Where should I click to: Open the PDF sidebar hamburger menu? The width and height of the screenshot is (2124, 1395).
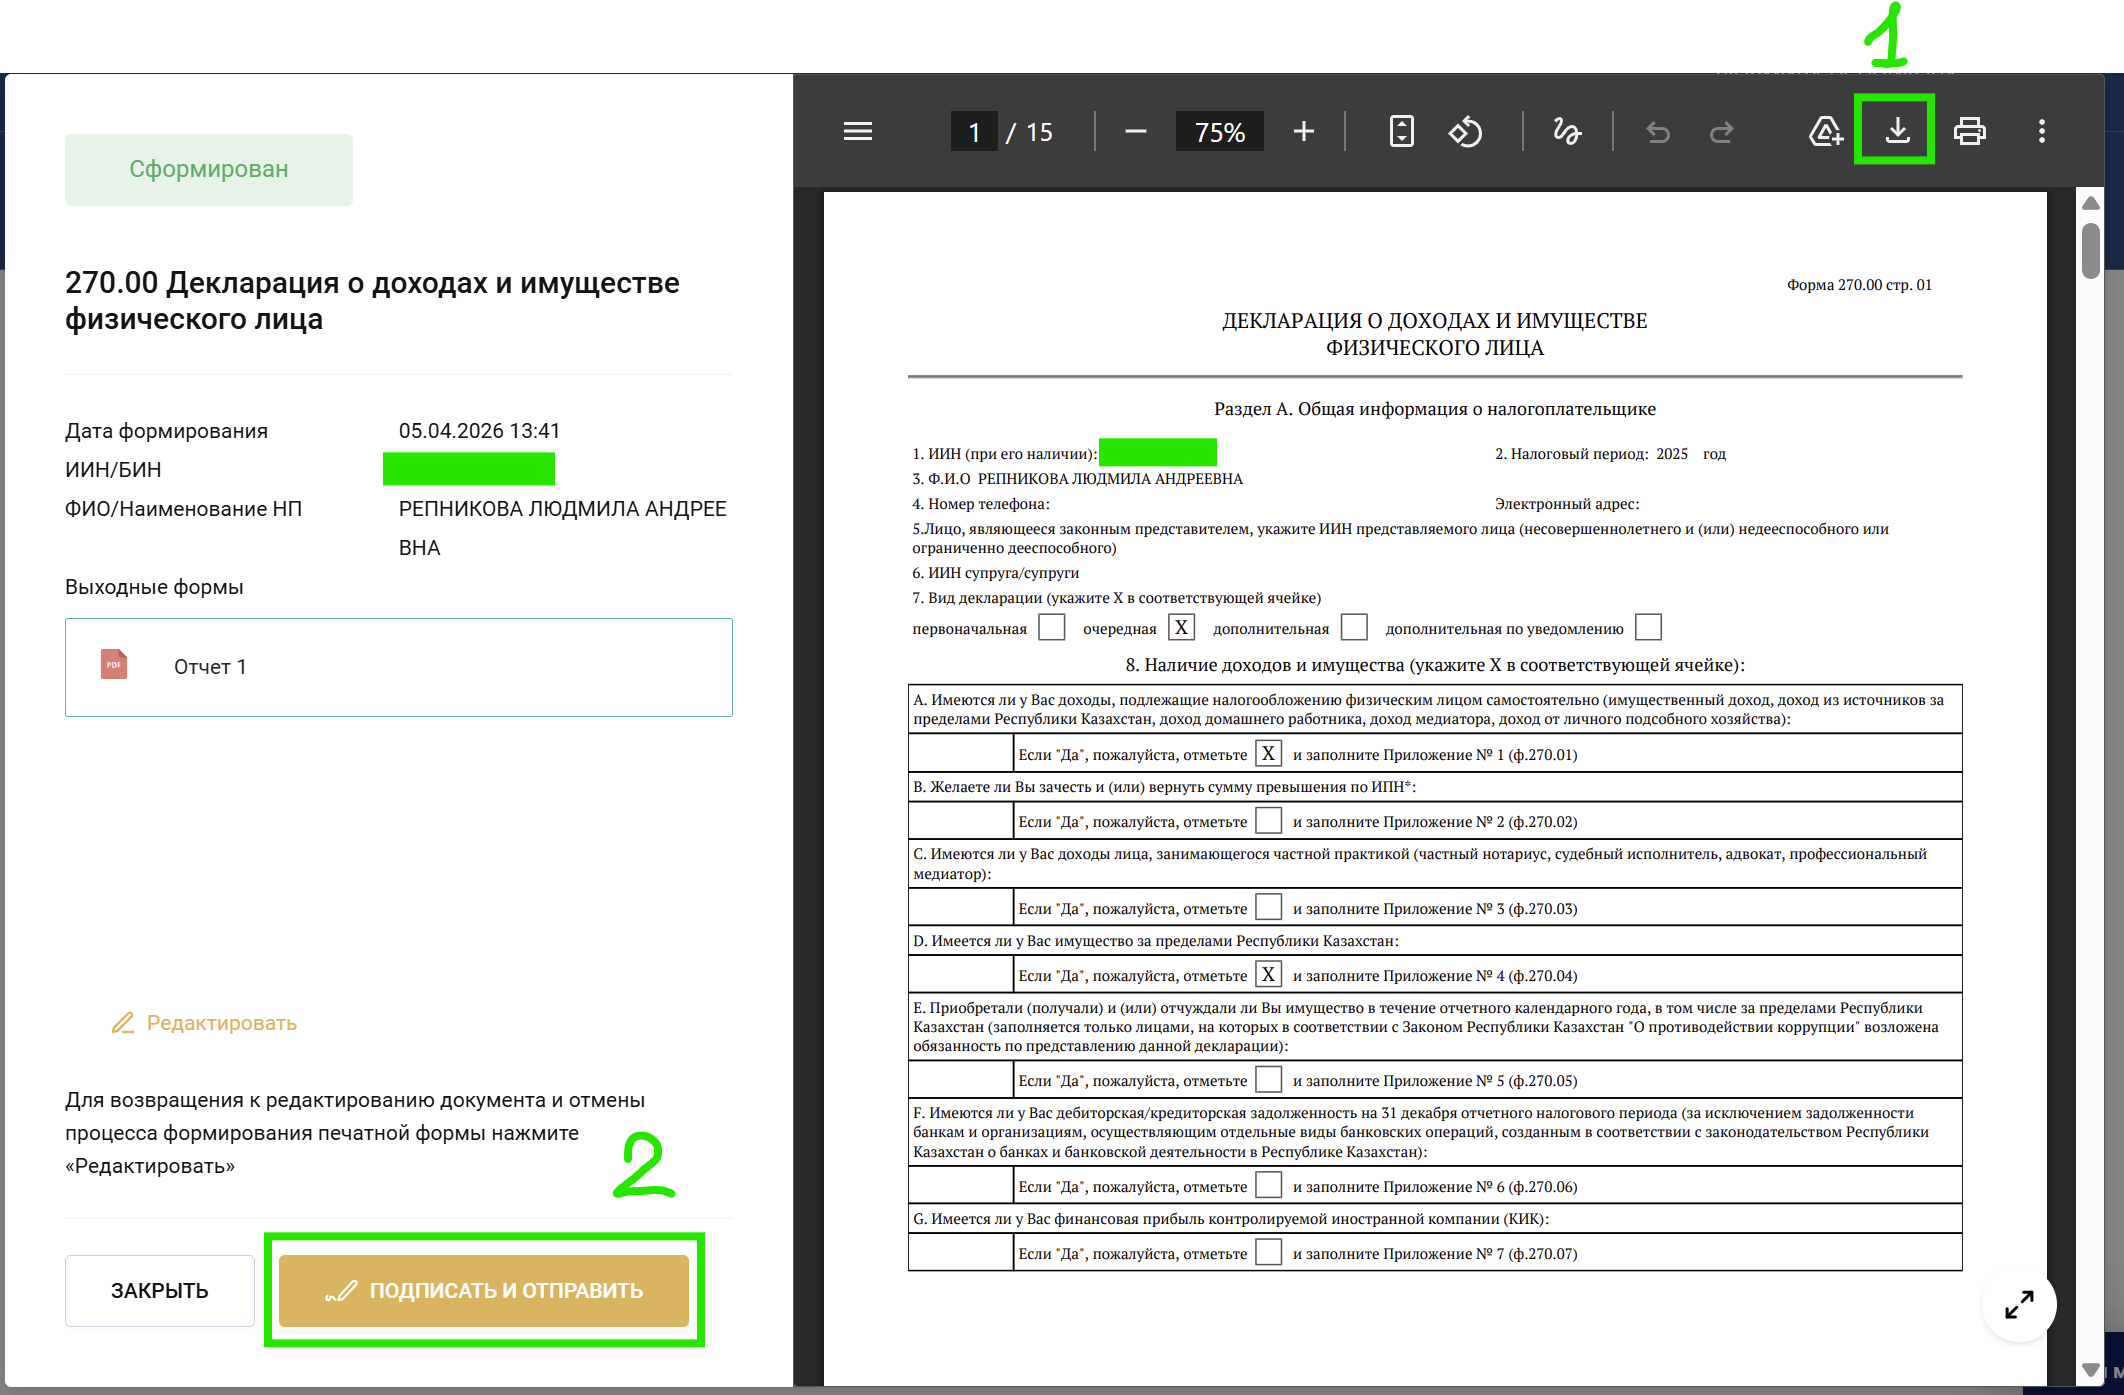click(x=857, y=132)
